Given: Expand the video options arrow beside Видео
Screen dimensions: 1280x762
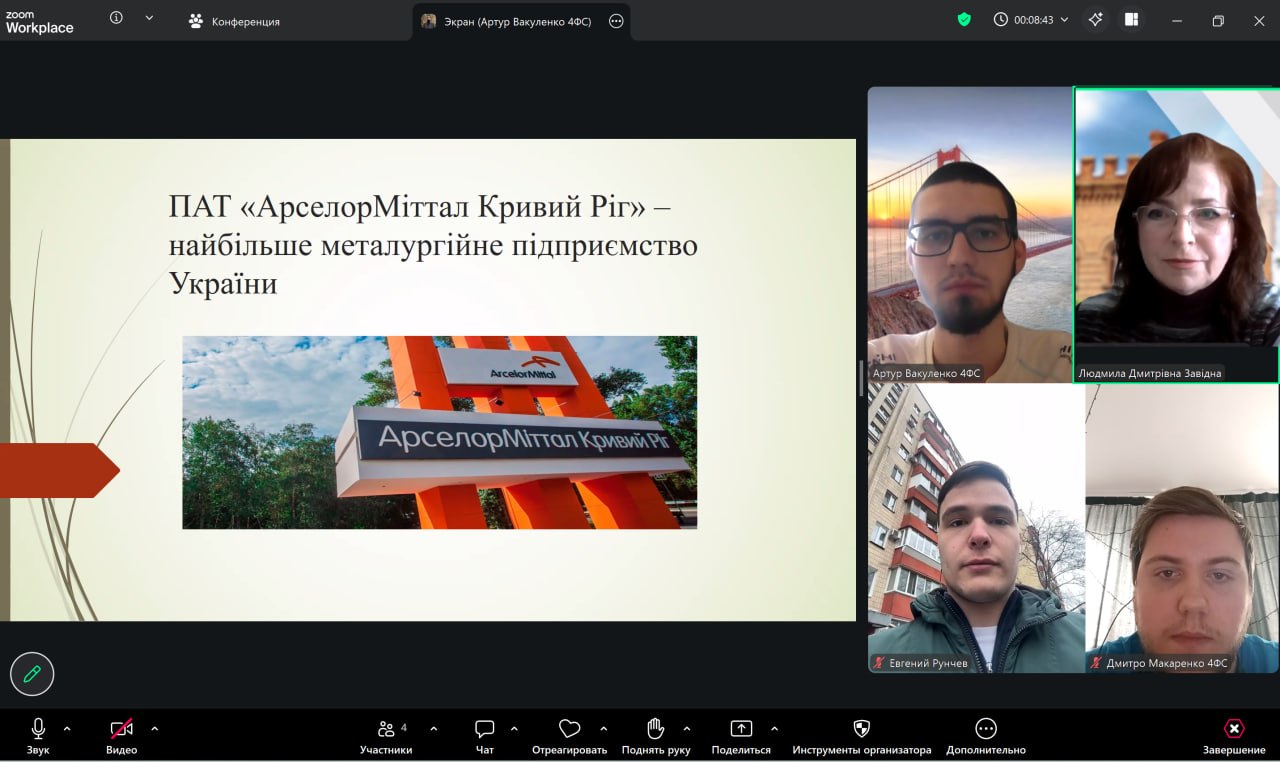Looking at the screenshot, I should tap(154, 728).
